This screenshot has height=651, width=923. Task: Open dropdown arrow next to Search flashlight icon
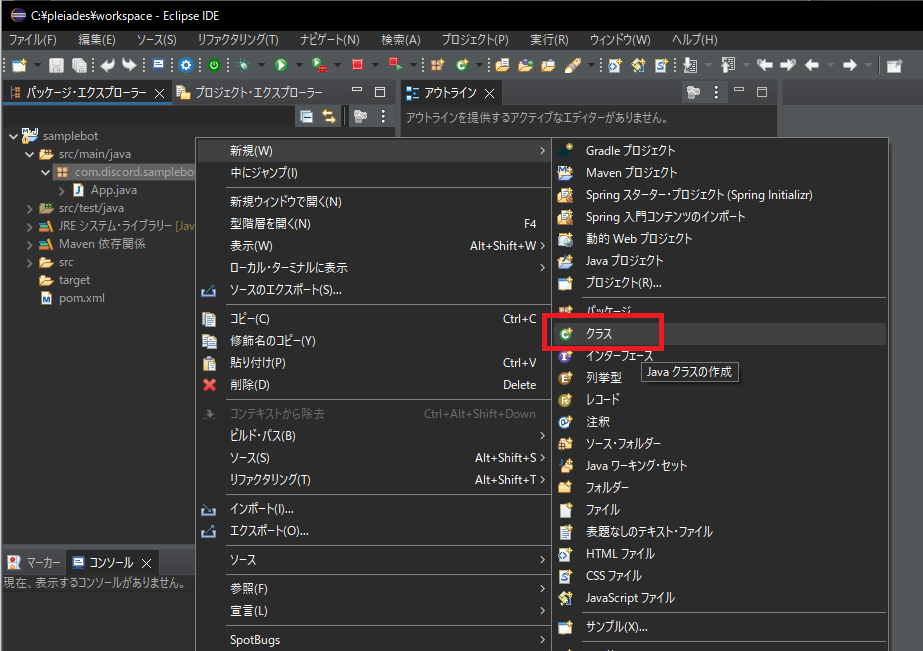591,65
